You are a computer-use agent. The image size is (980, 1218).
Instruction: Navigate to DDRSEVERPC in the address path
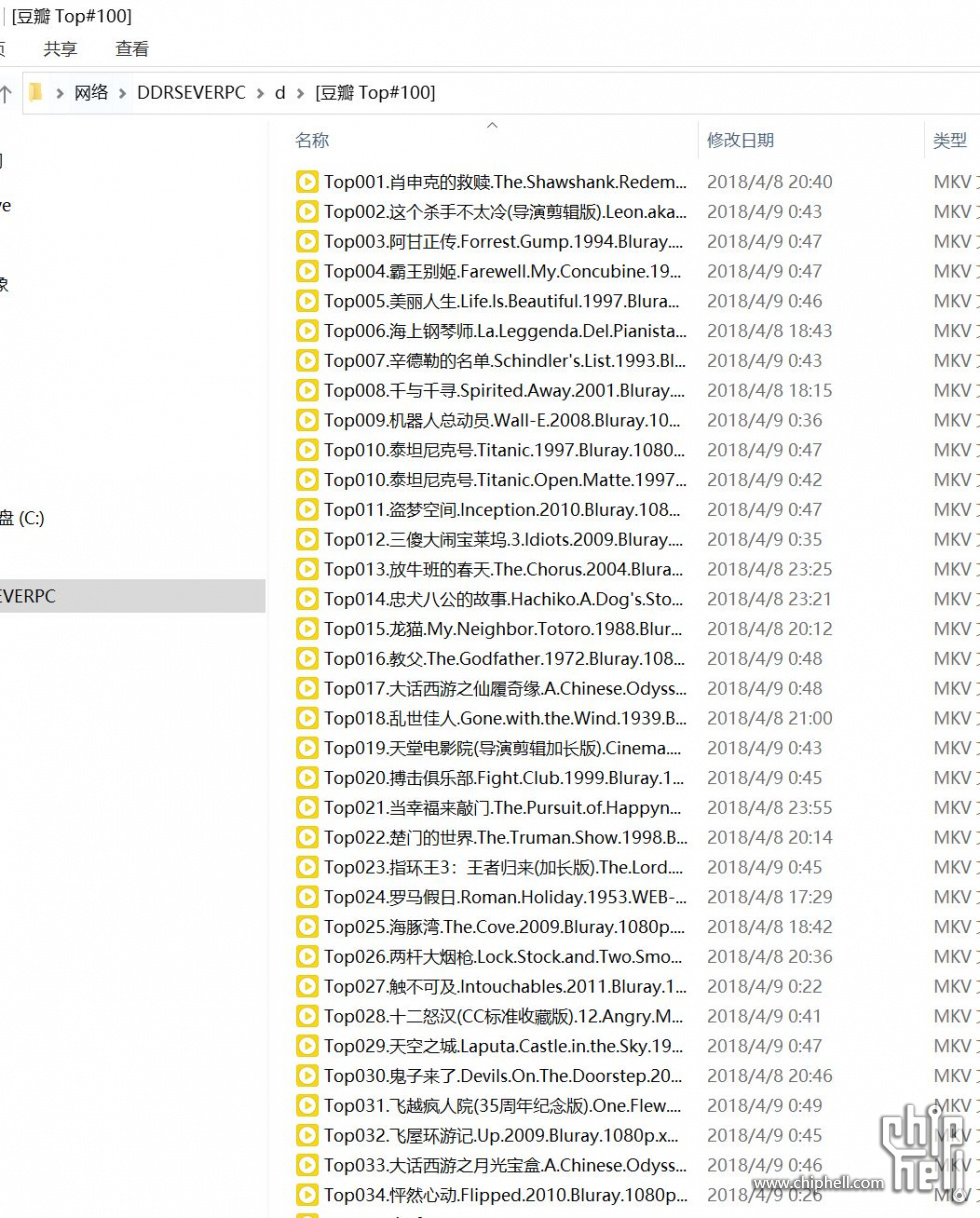coord(191,92)
